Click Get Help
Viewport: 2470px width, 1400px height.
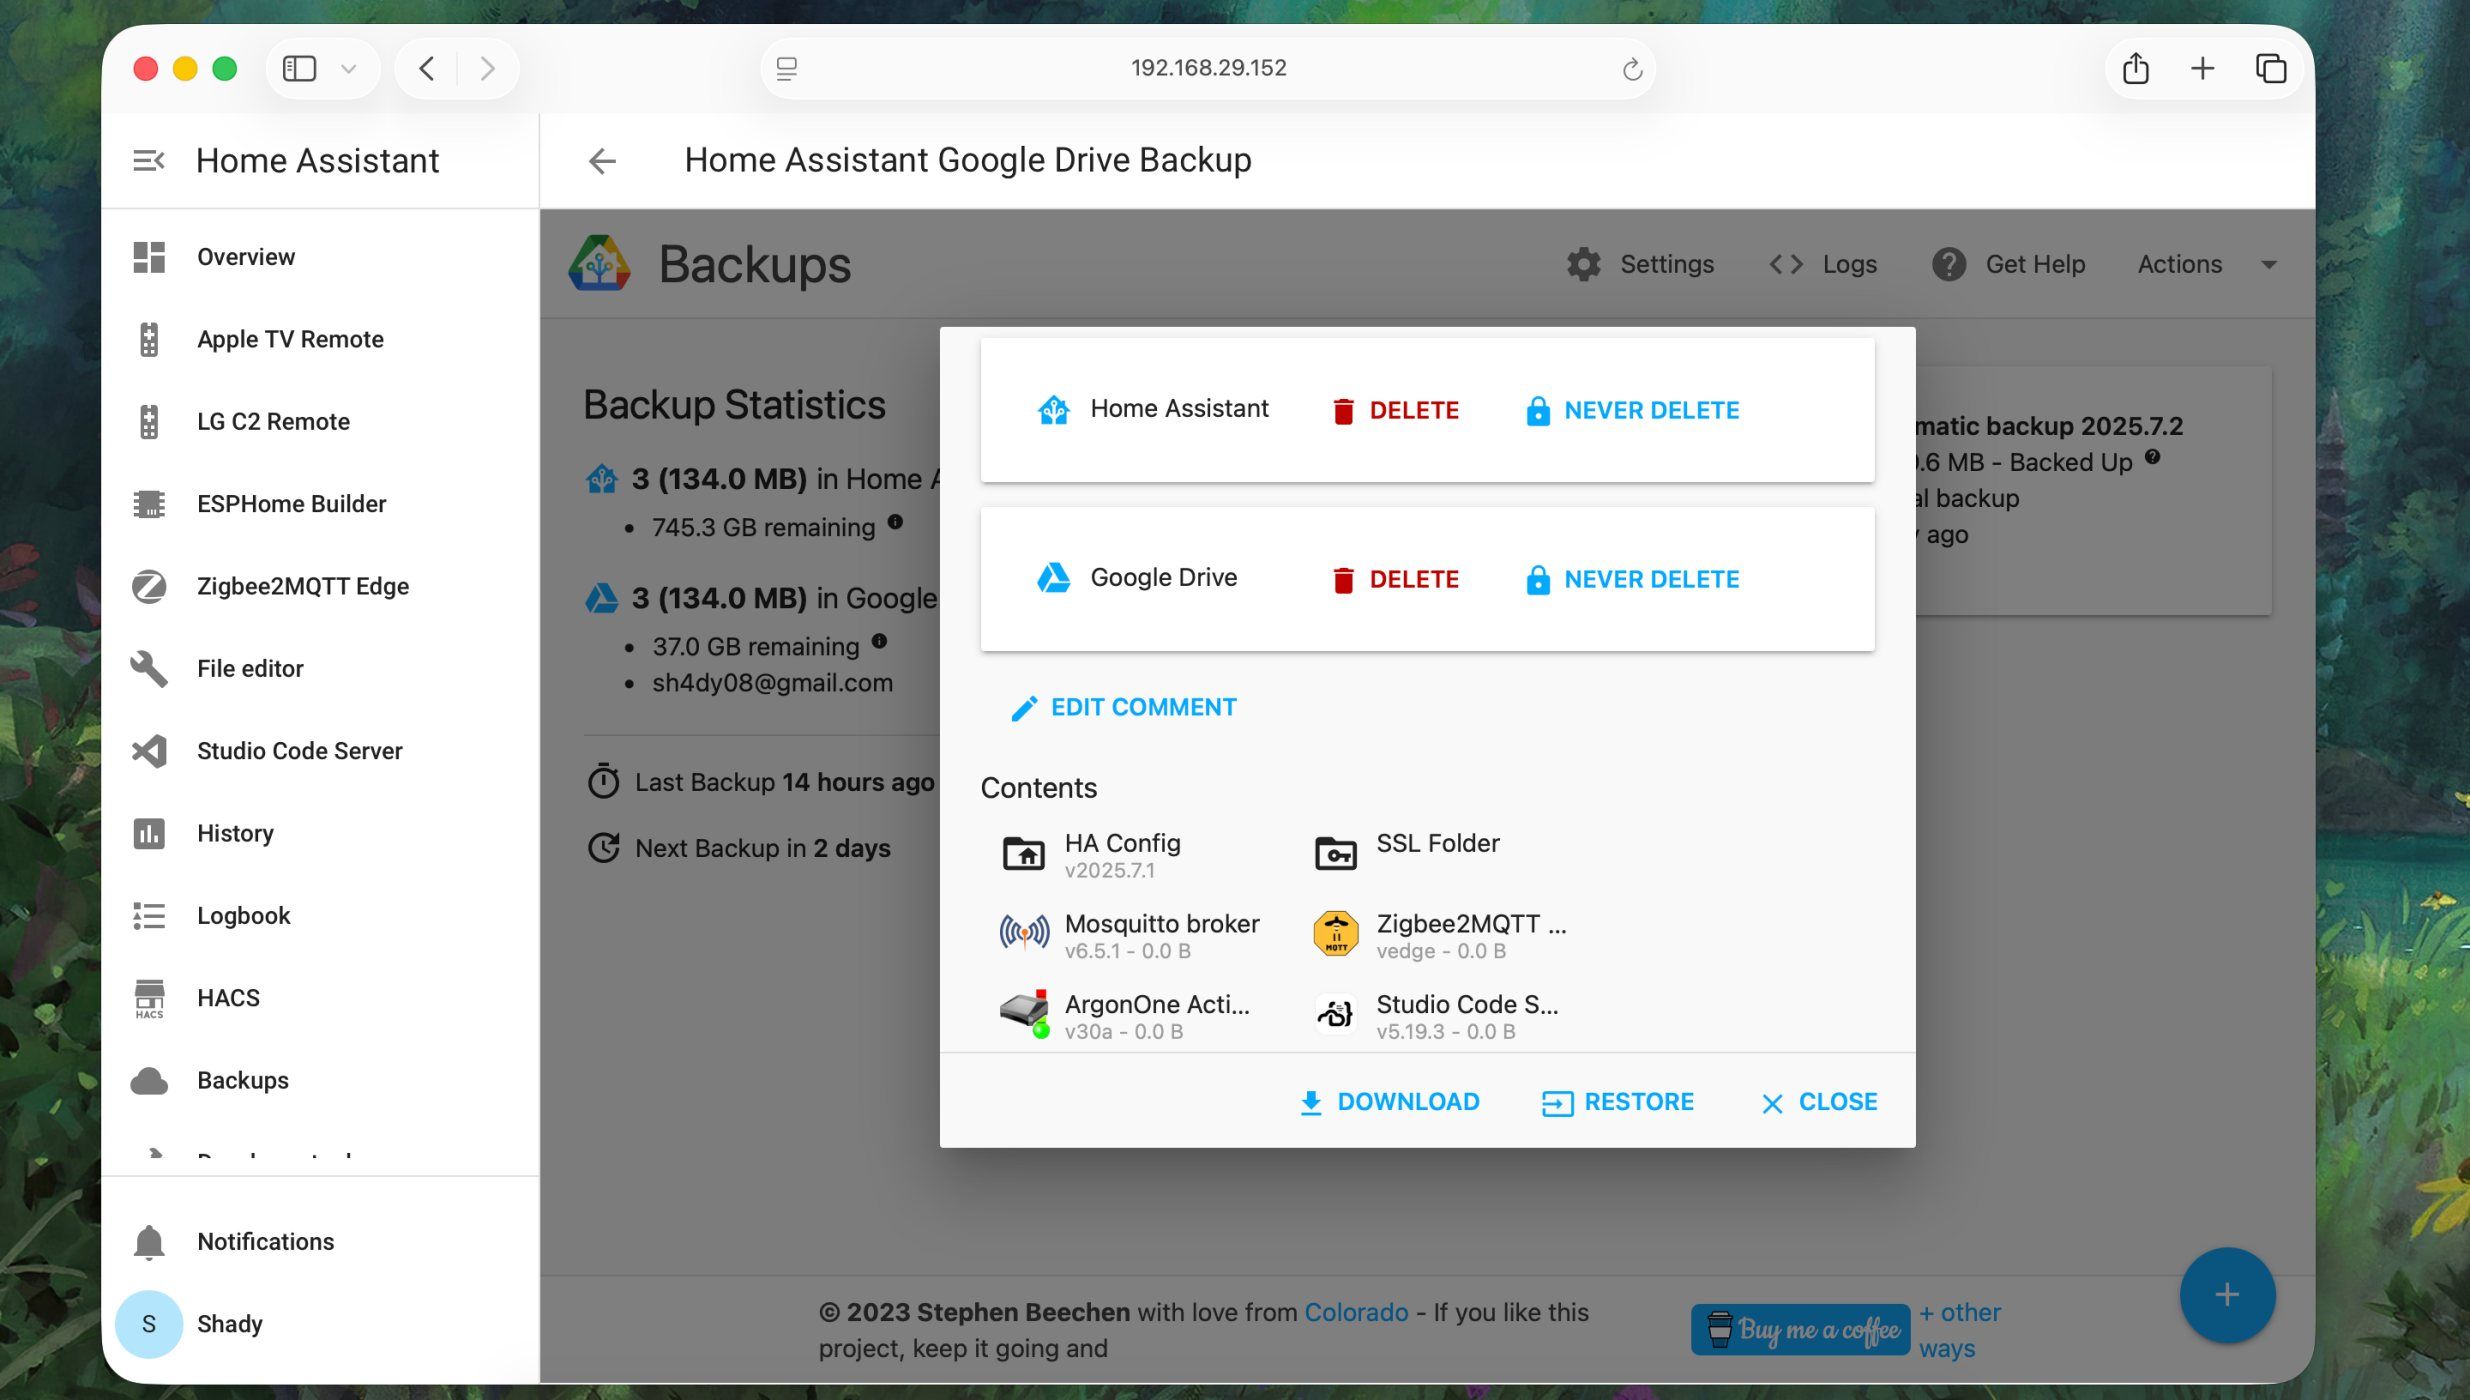(2009, 265)
